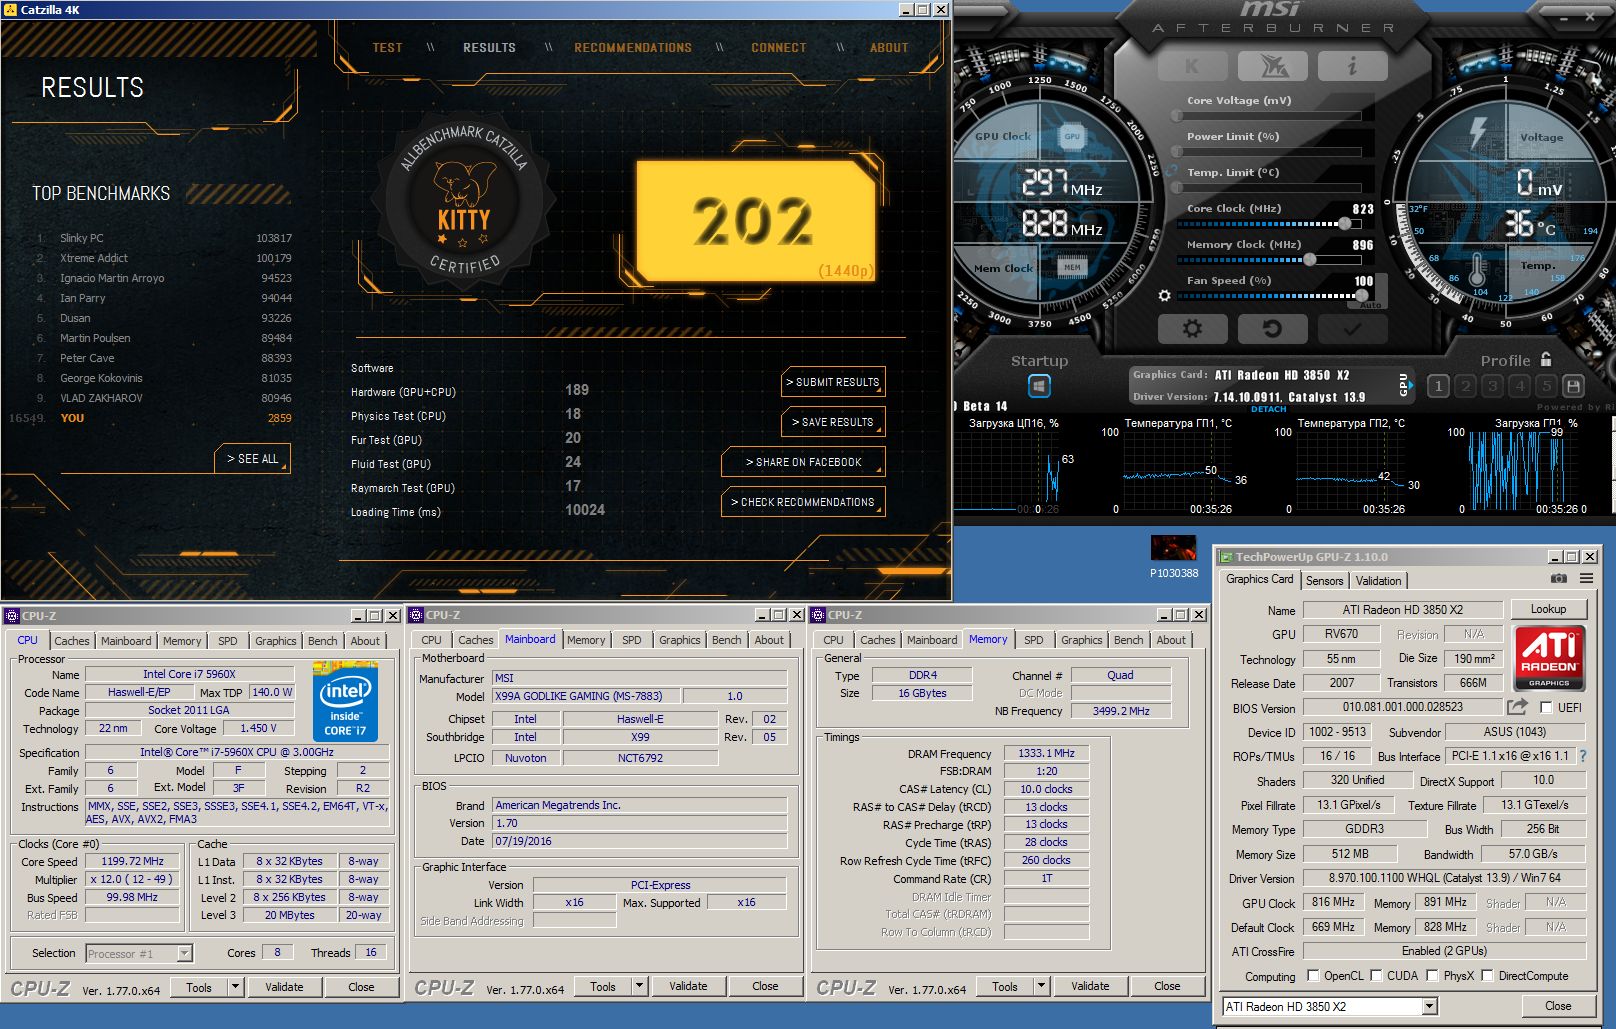Toggle the DirectCompute checkbox
Screen dimensions: 1616x1029
pos(1487,976)
